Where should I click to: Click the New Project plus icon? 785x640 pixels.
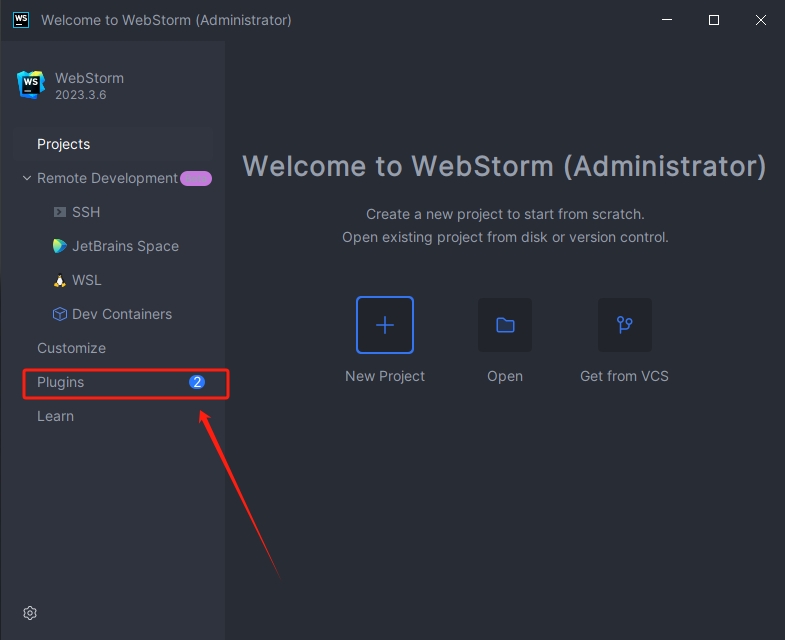click(x=385, y=325)
